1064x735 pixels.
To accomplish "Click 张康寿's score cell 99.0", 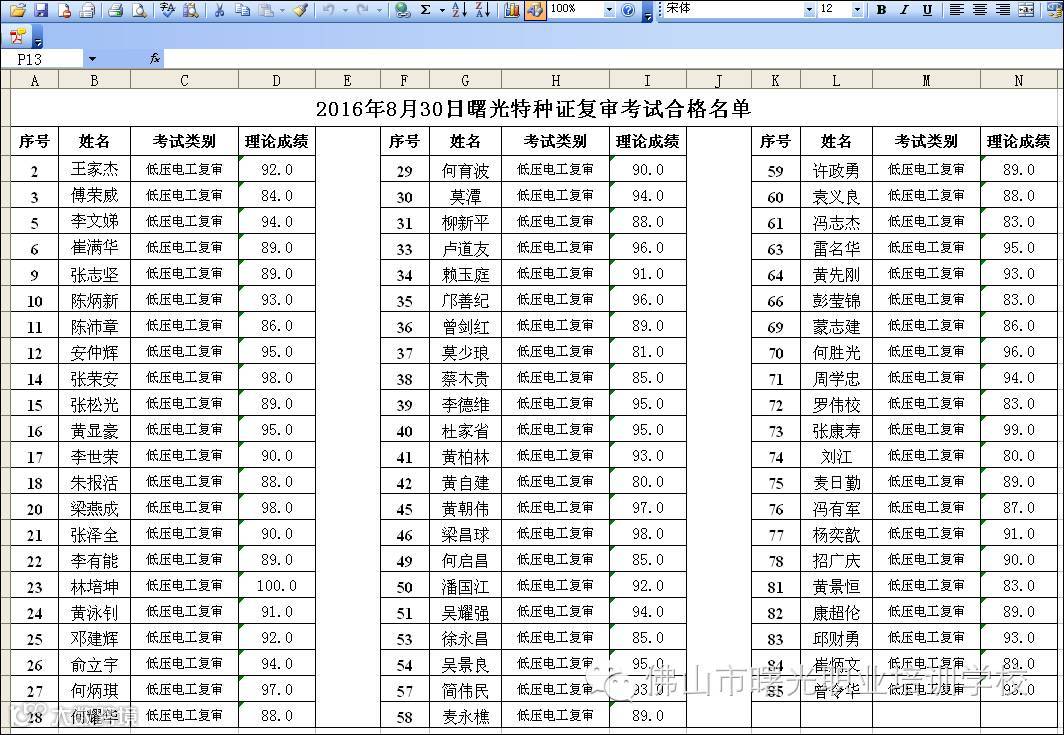I will [x=1019, y=429].
